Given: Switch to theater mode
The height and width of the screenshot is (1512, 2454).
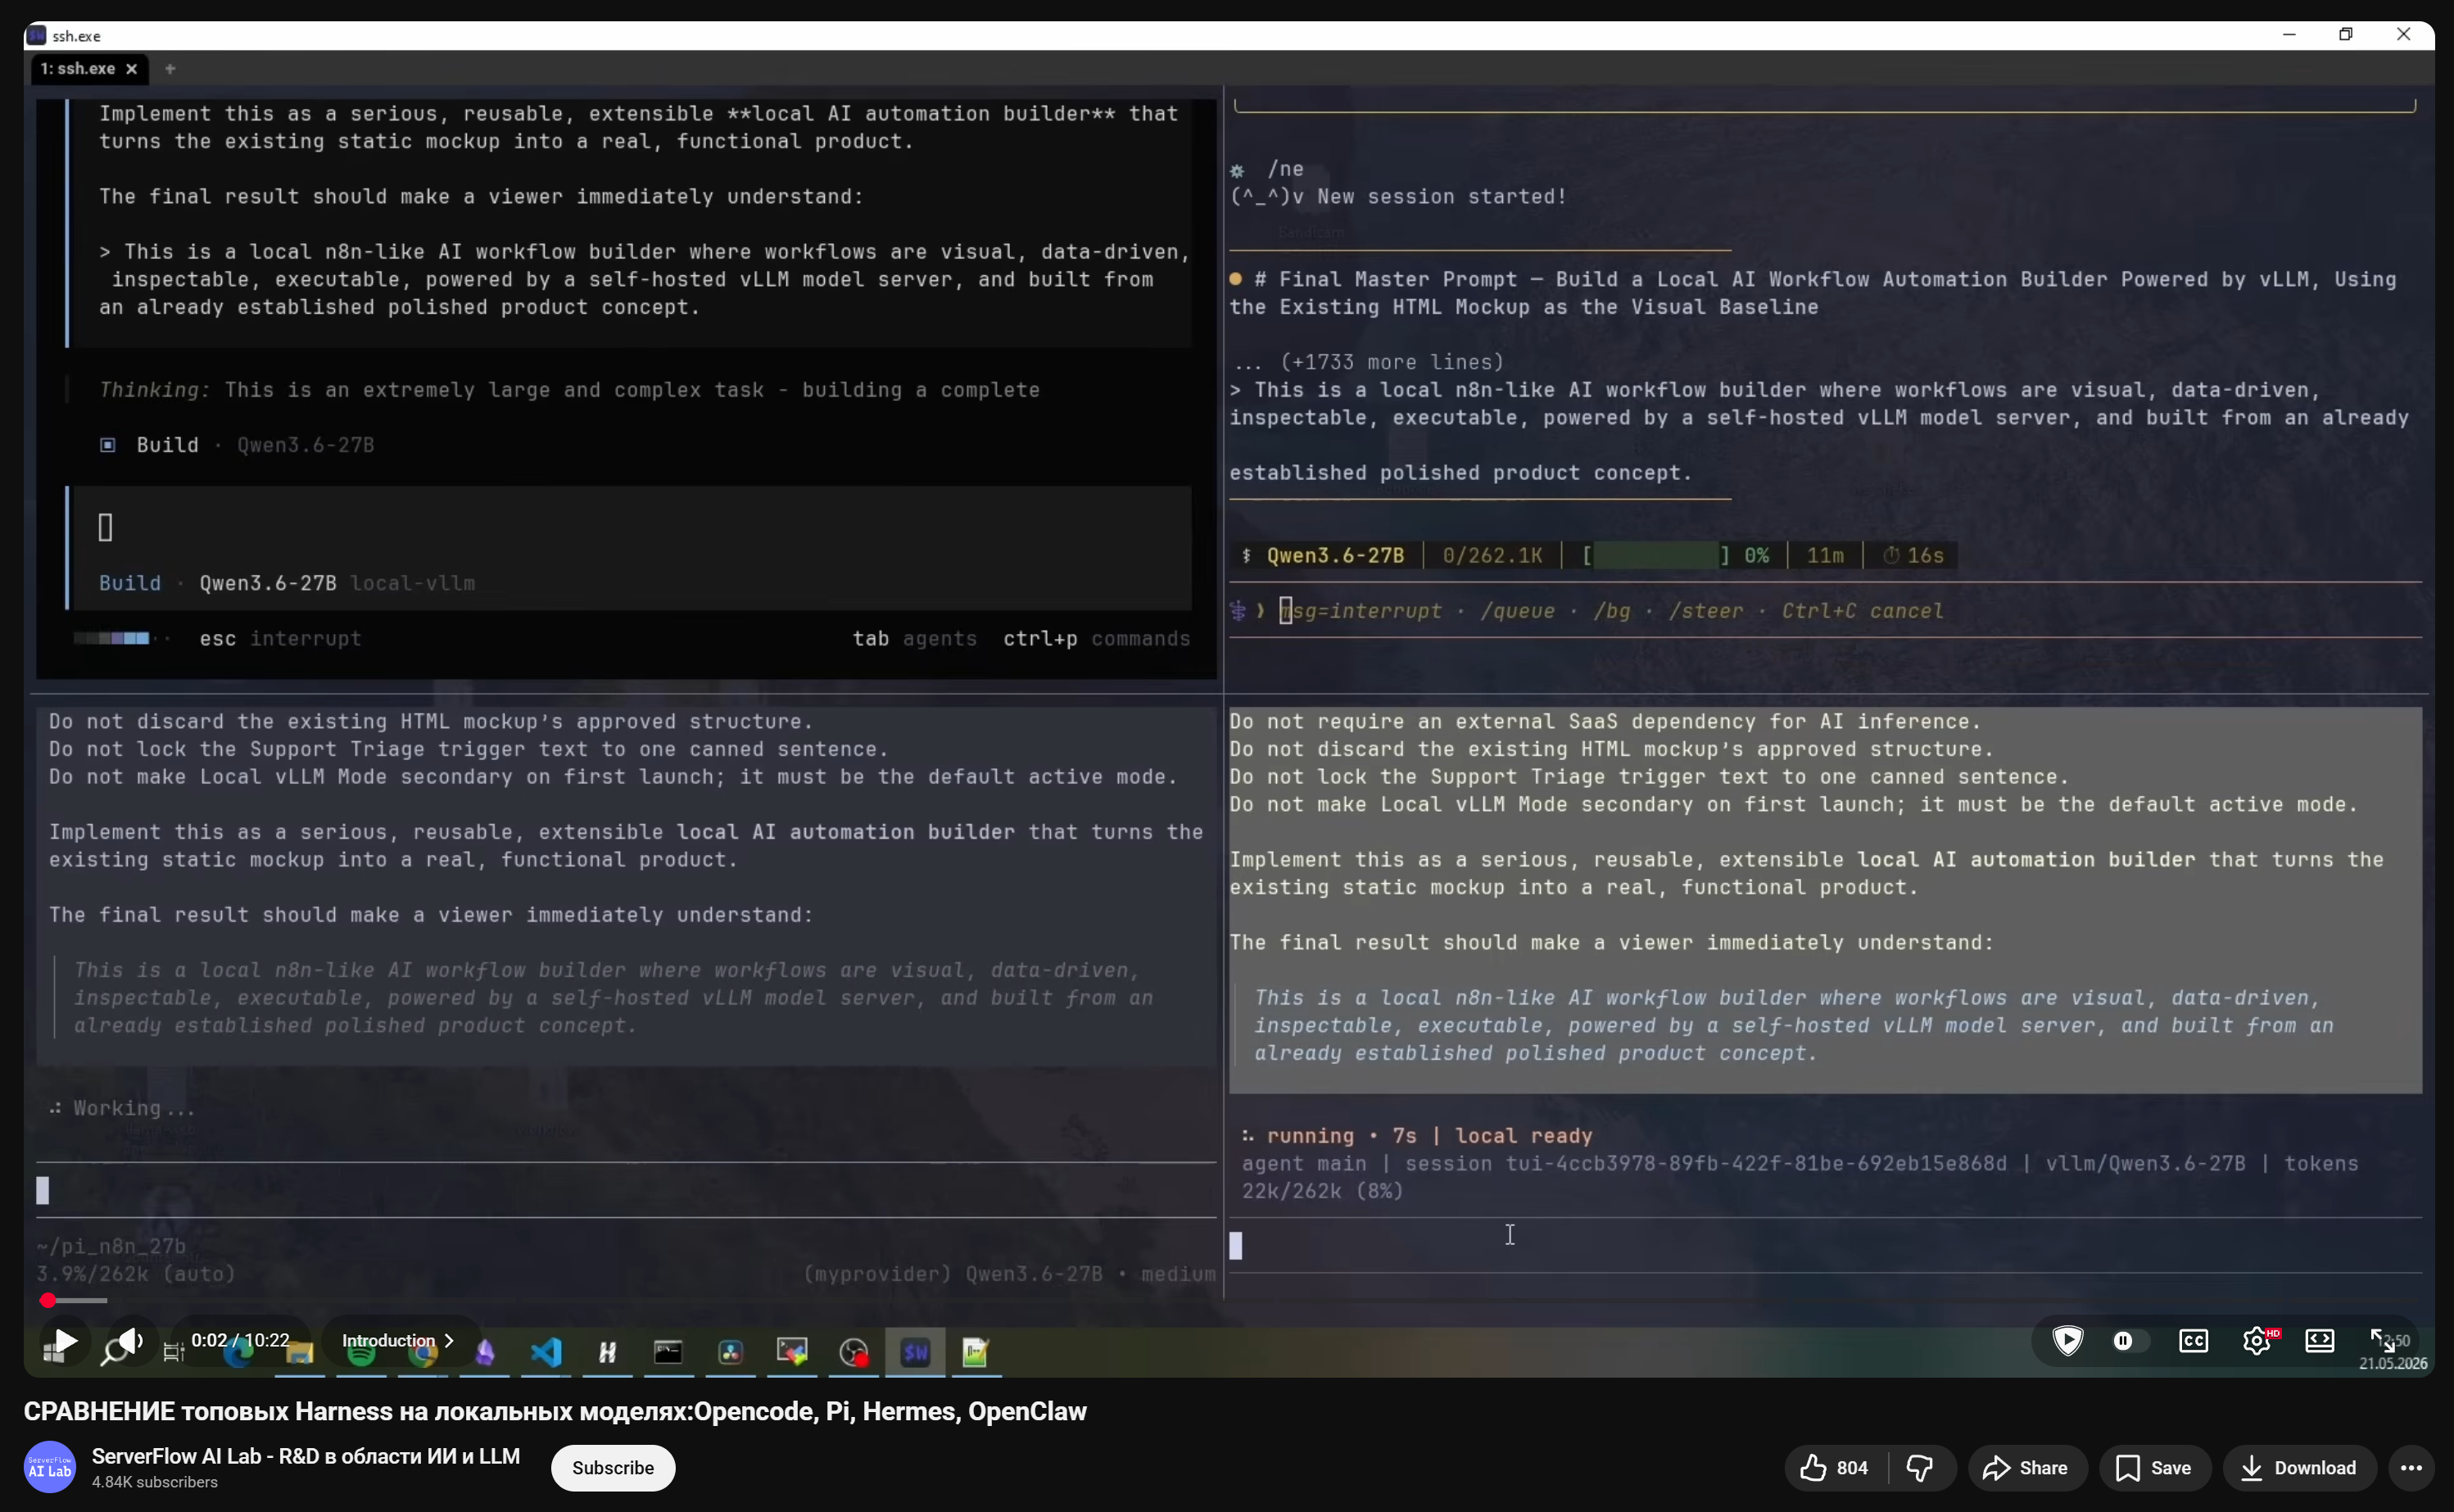Looking at the screenshot, I should tap(2319, 1340).
